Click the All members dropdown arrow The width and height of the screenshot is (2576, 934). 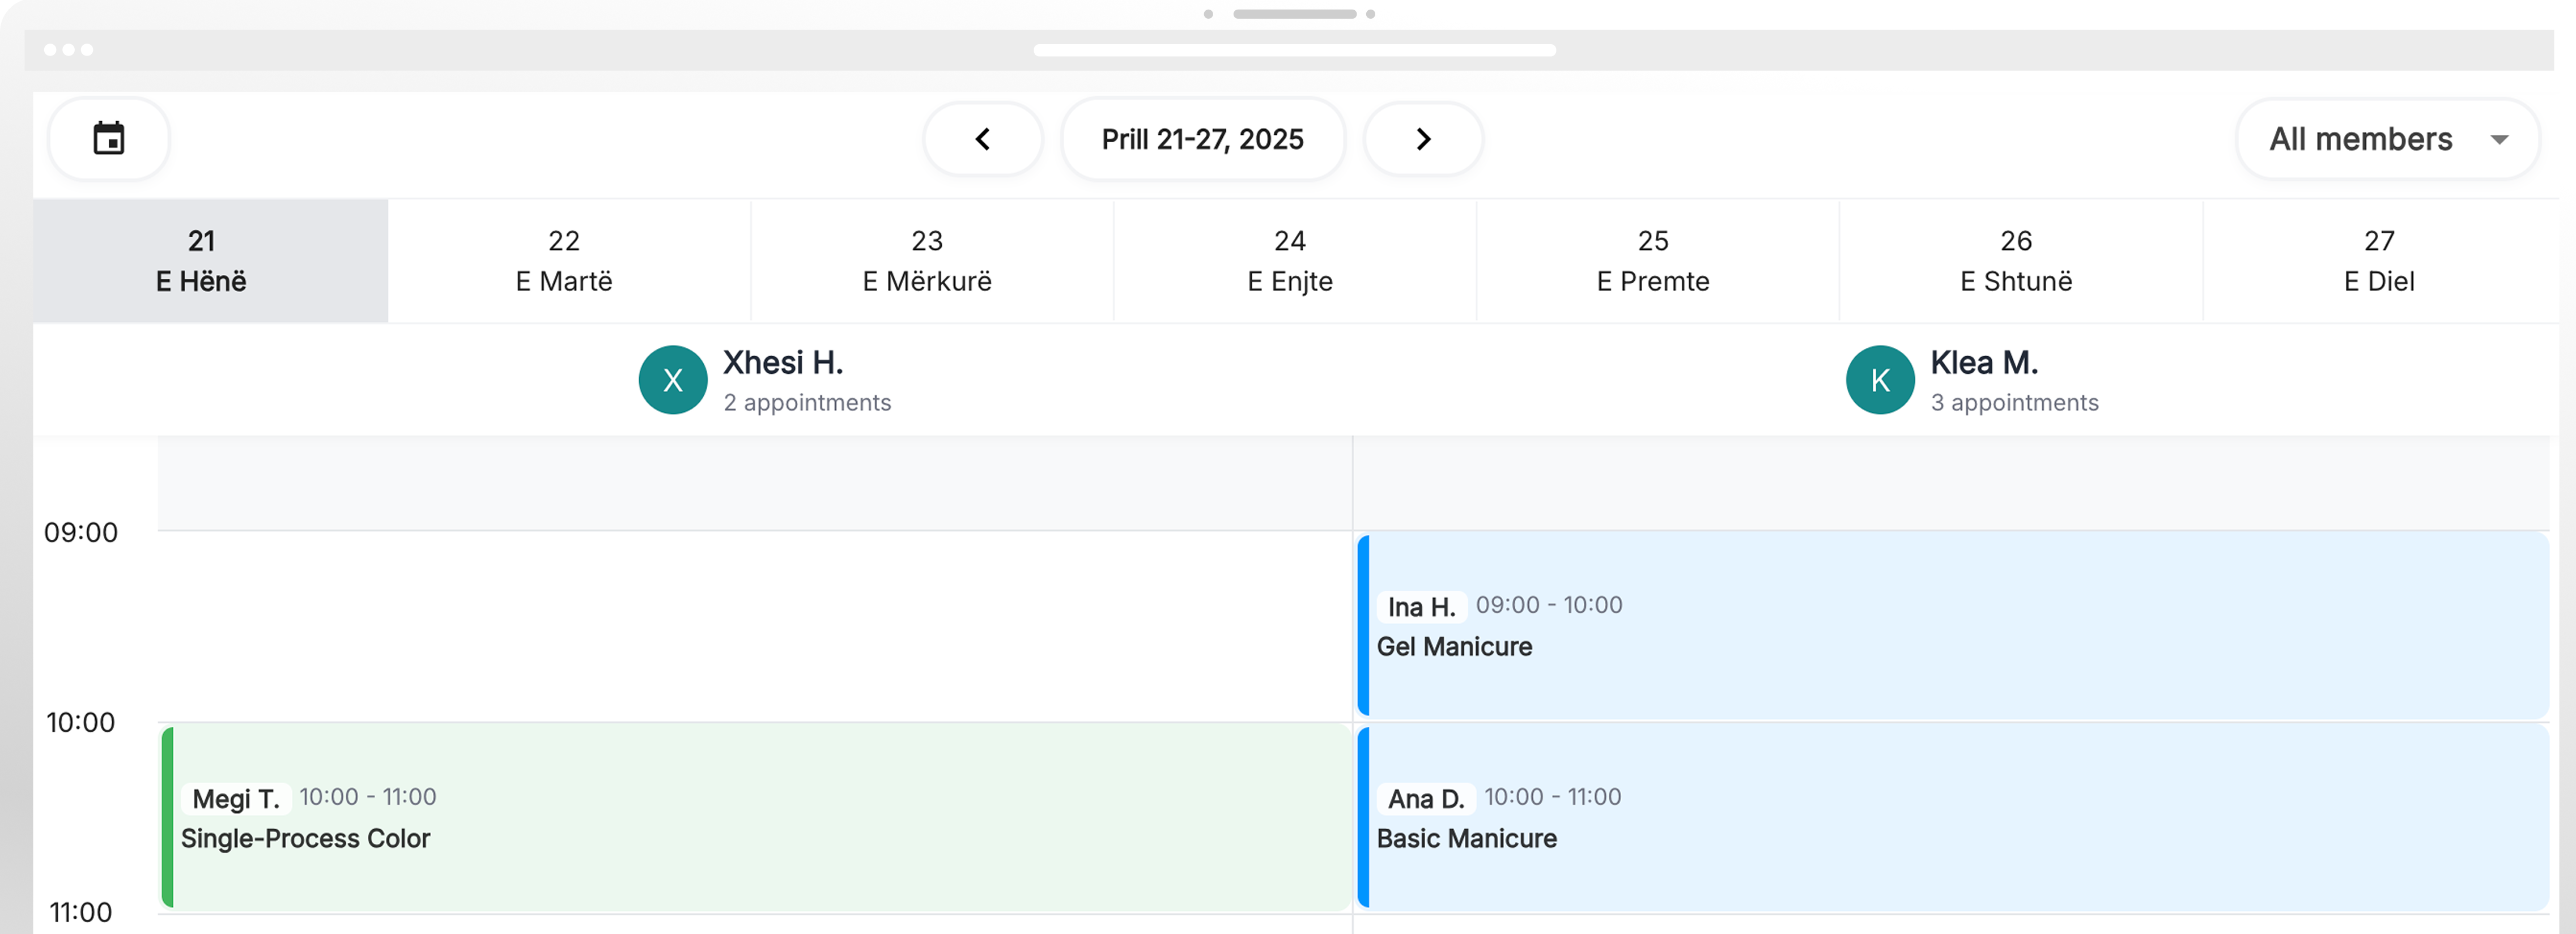pos(2499,140)
